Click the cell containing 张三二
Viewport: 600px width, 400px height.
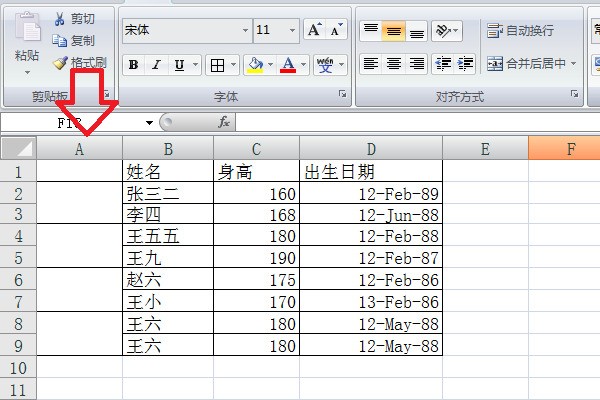click(168, 193)
